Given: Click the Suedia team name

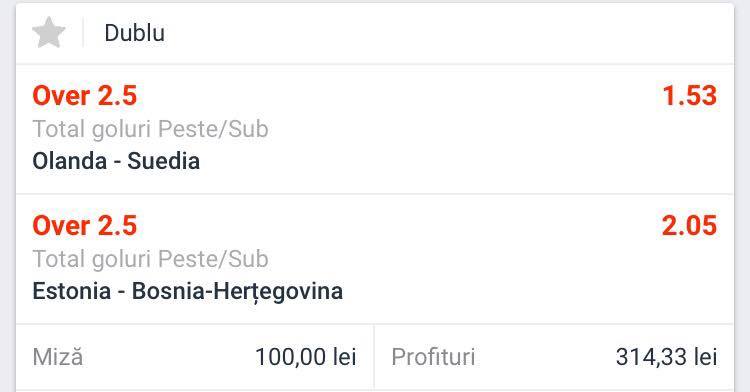Looking at the screenshot, I should click(163, 161).
